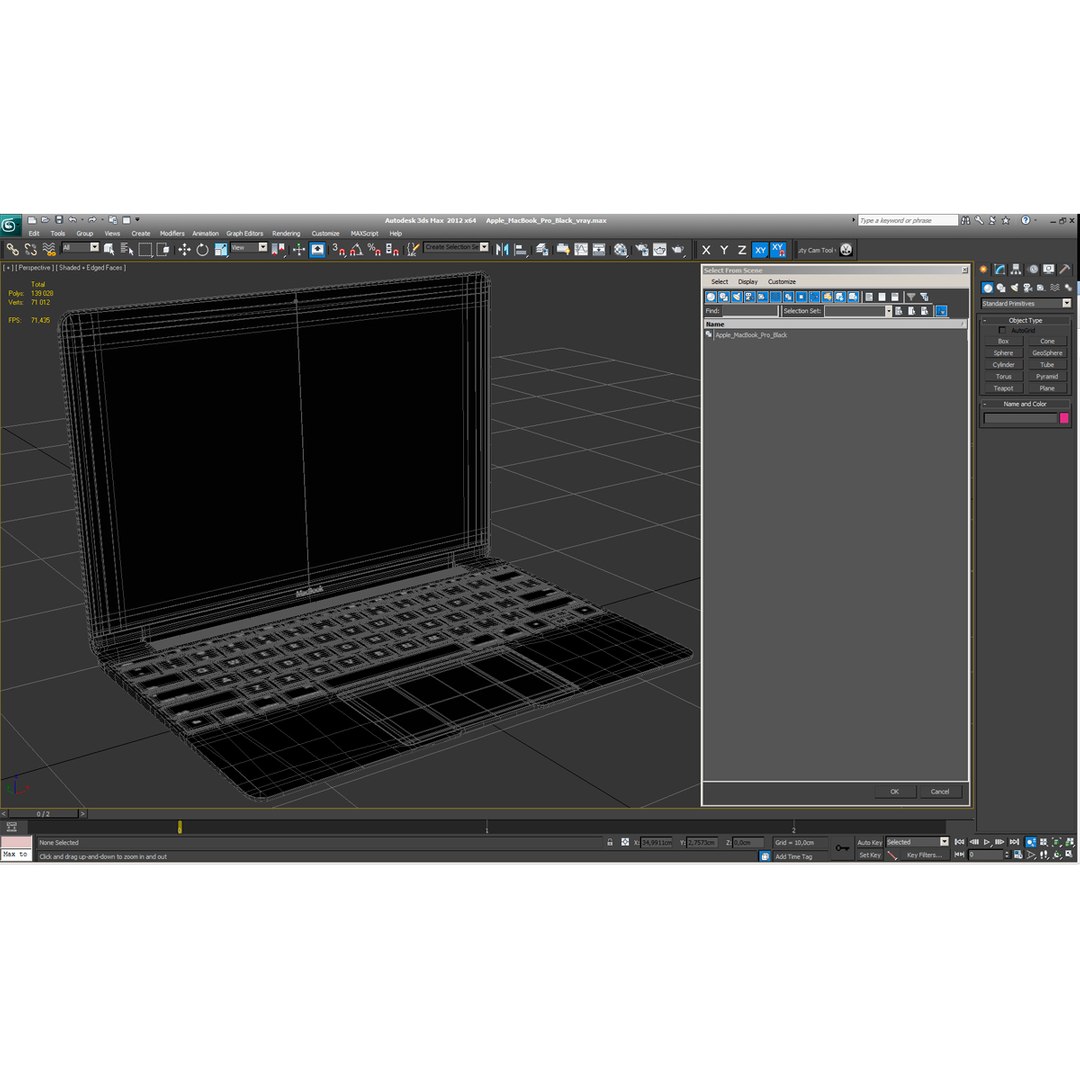
Task: Create a GeoSphere primitive
Action: point(1047,353)
